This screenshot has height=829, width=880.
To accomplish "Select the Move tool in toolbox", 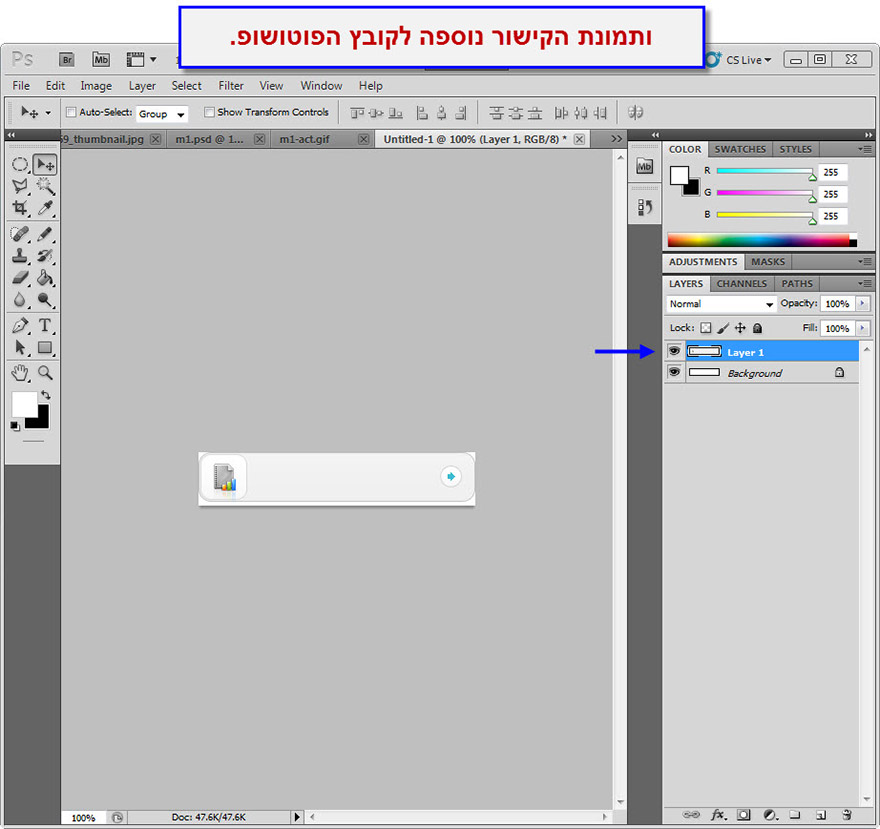I will pos(45,164).
